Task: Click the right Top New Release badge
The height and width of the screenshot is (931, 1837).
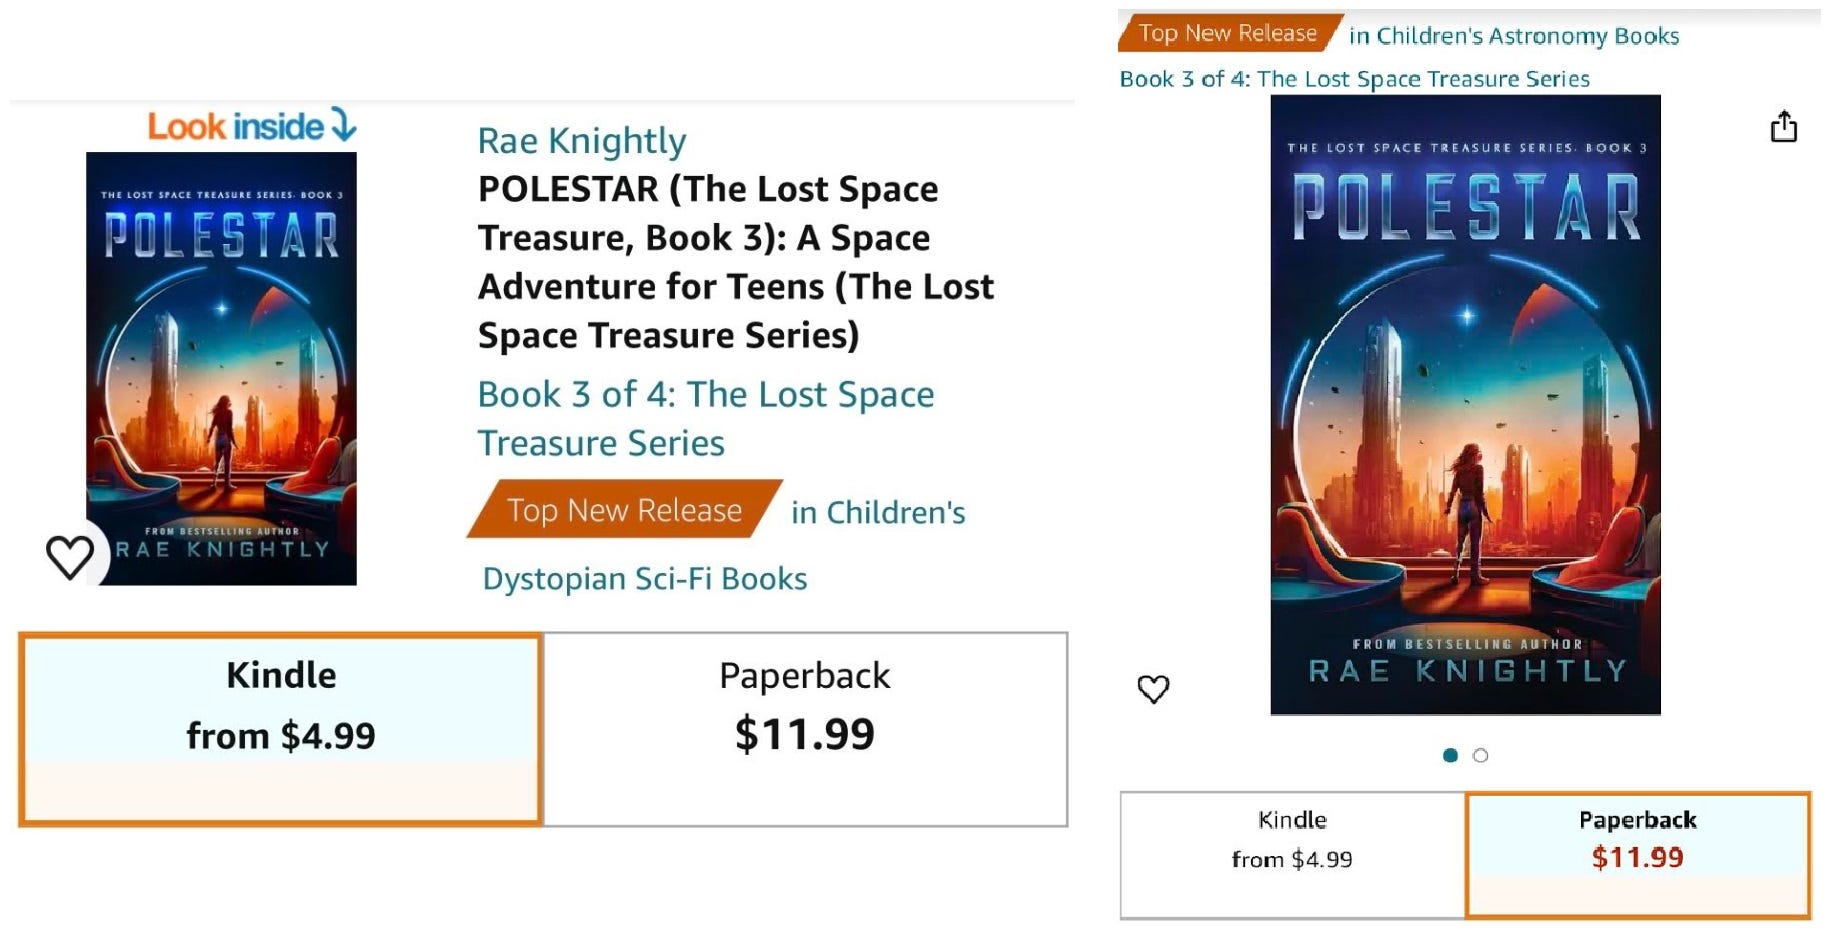Action: point(1228,33)
